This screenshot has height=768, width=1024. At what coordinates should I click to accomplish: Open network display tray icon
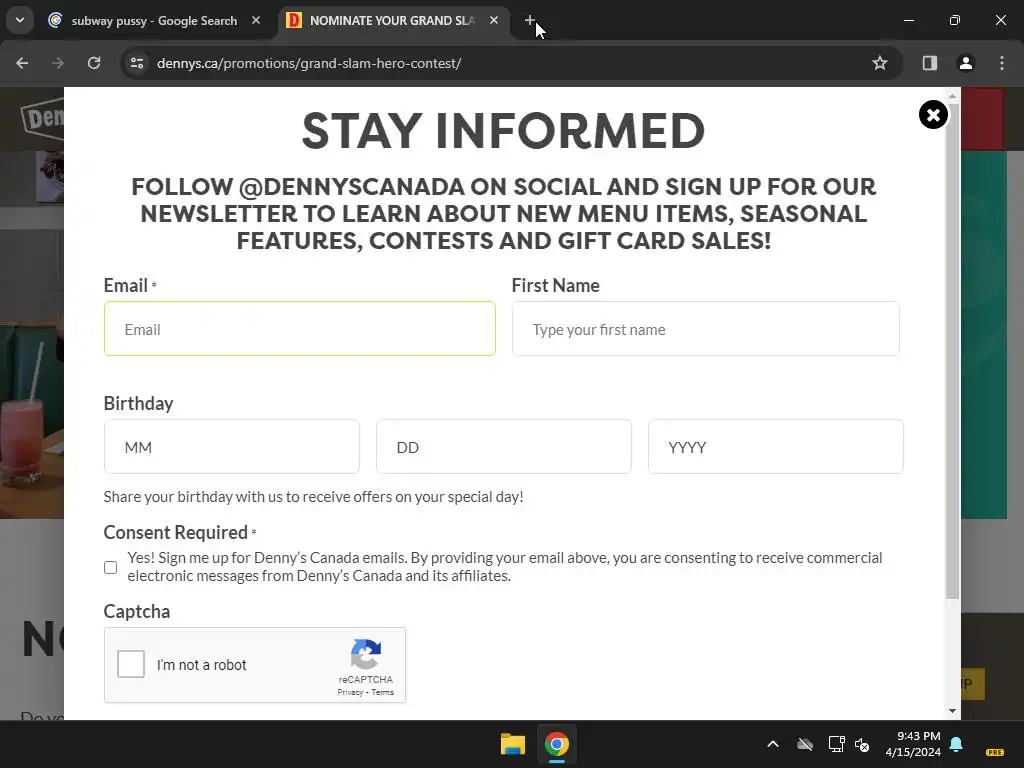coord(836,744)
